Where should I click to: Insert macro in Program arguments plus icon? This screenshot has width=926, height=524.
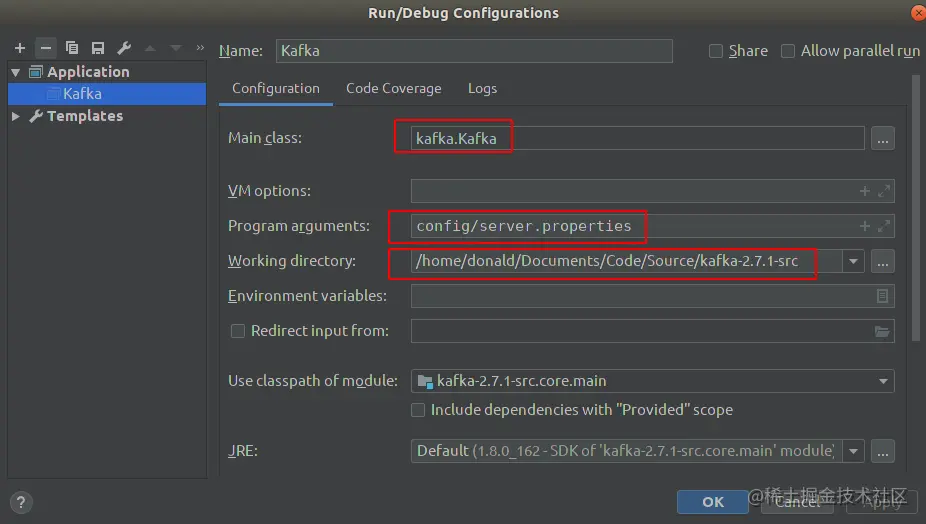click(x=865, y=226)
